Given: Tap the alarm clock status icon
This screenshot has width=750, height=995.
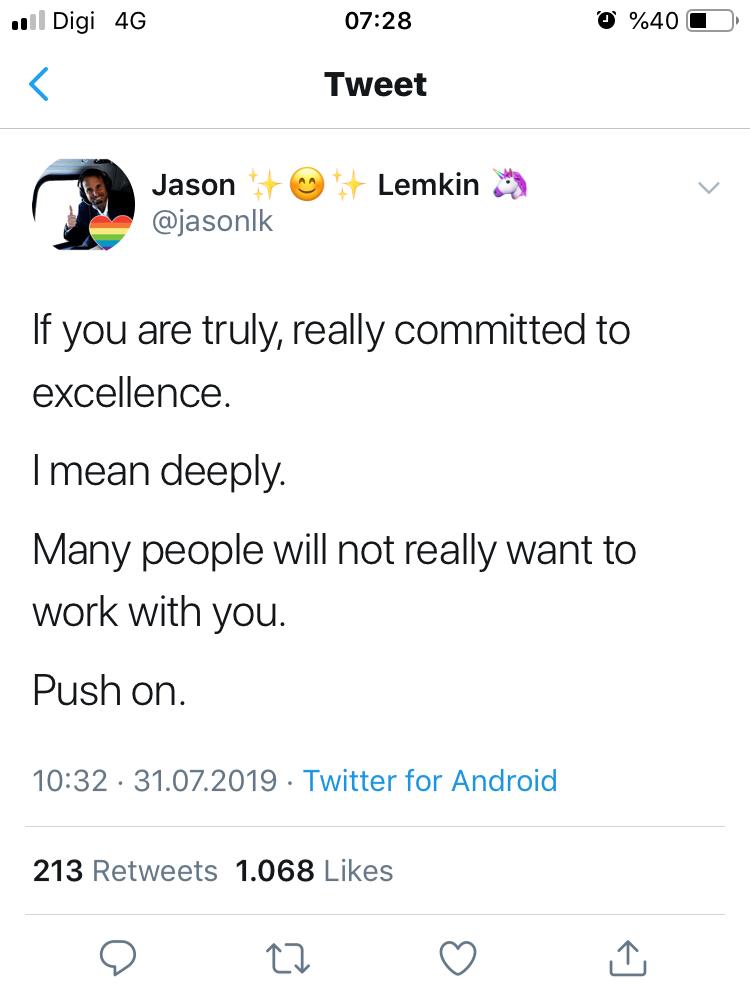Looking at the screenshot, I should 606,20.
